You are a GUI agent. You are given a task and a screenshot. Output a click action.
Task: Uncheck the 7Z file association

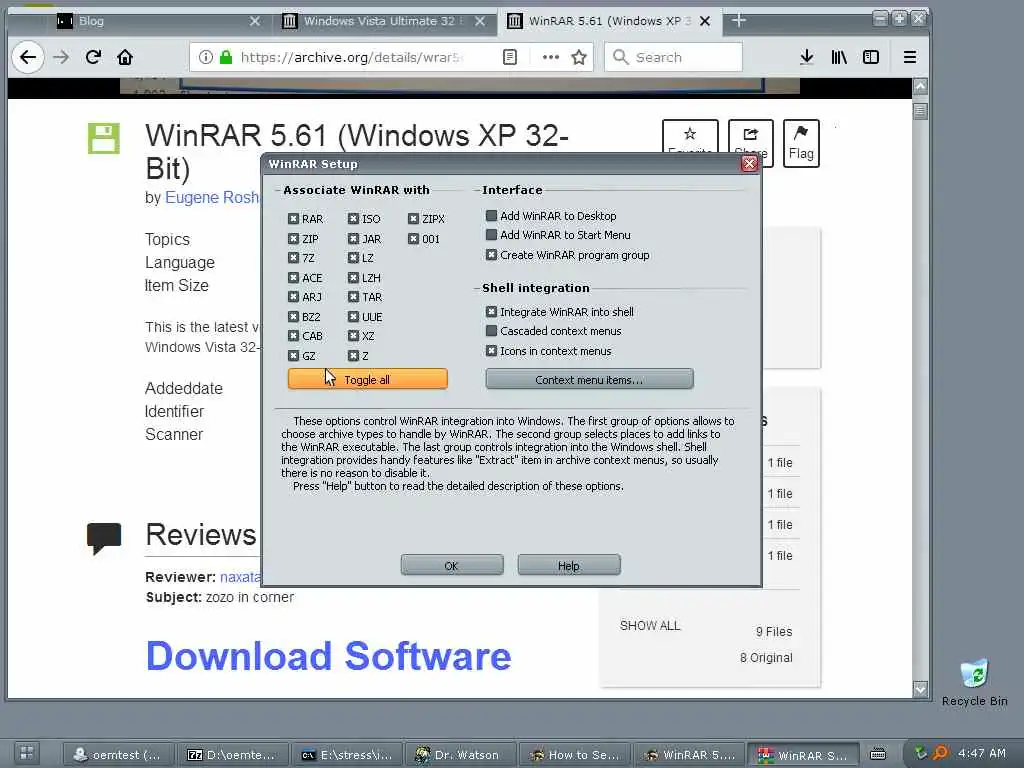pyautogui.click(x=293, y=258)
